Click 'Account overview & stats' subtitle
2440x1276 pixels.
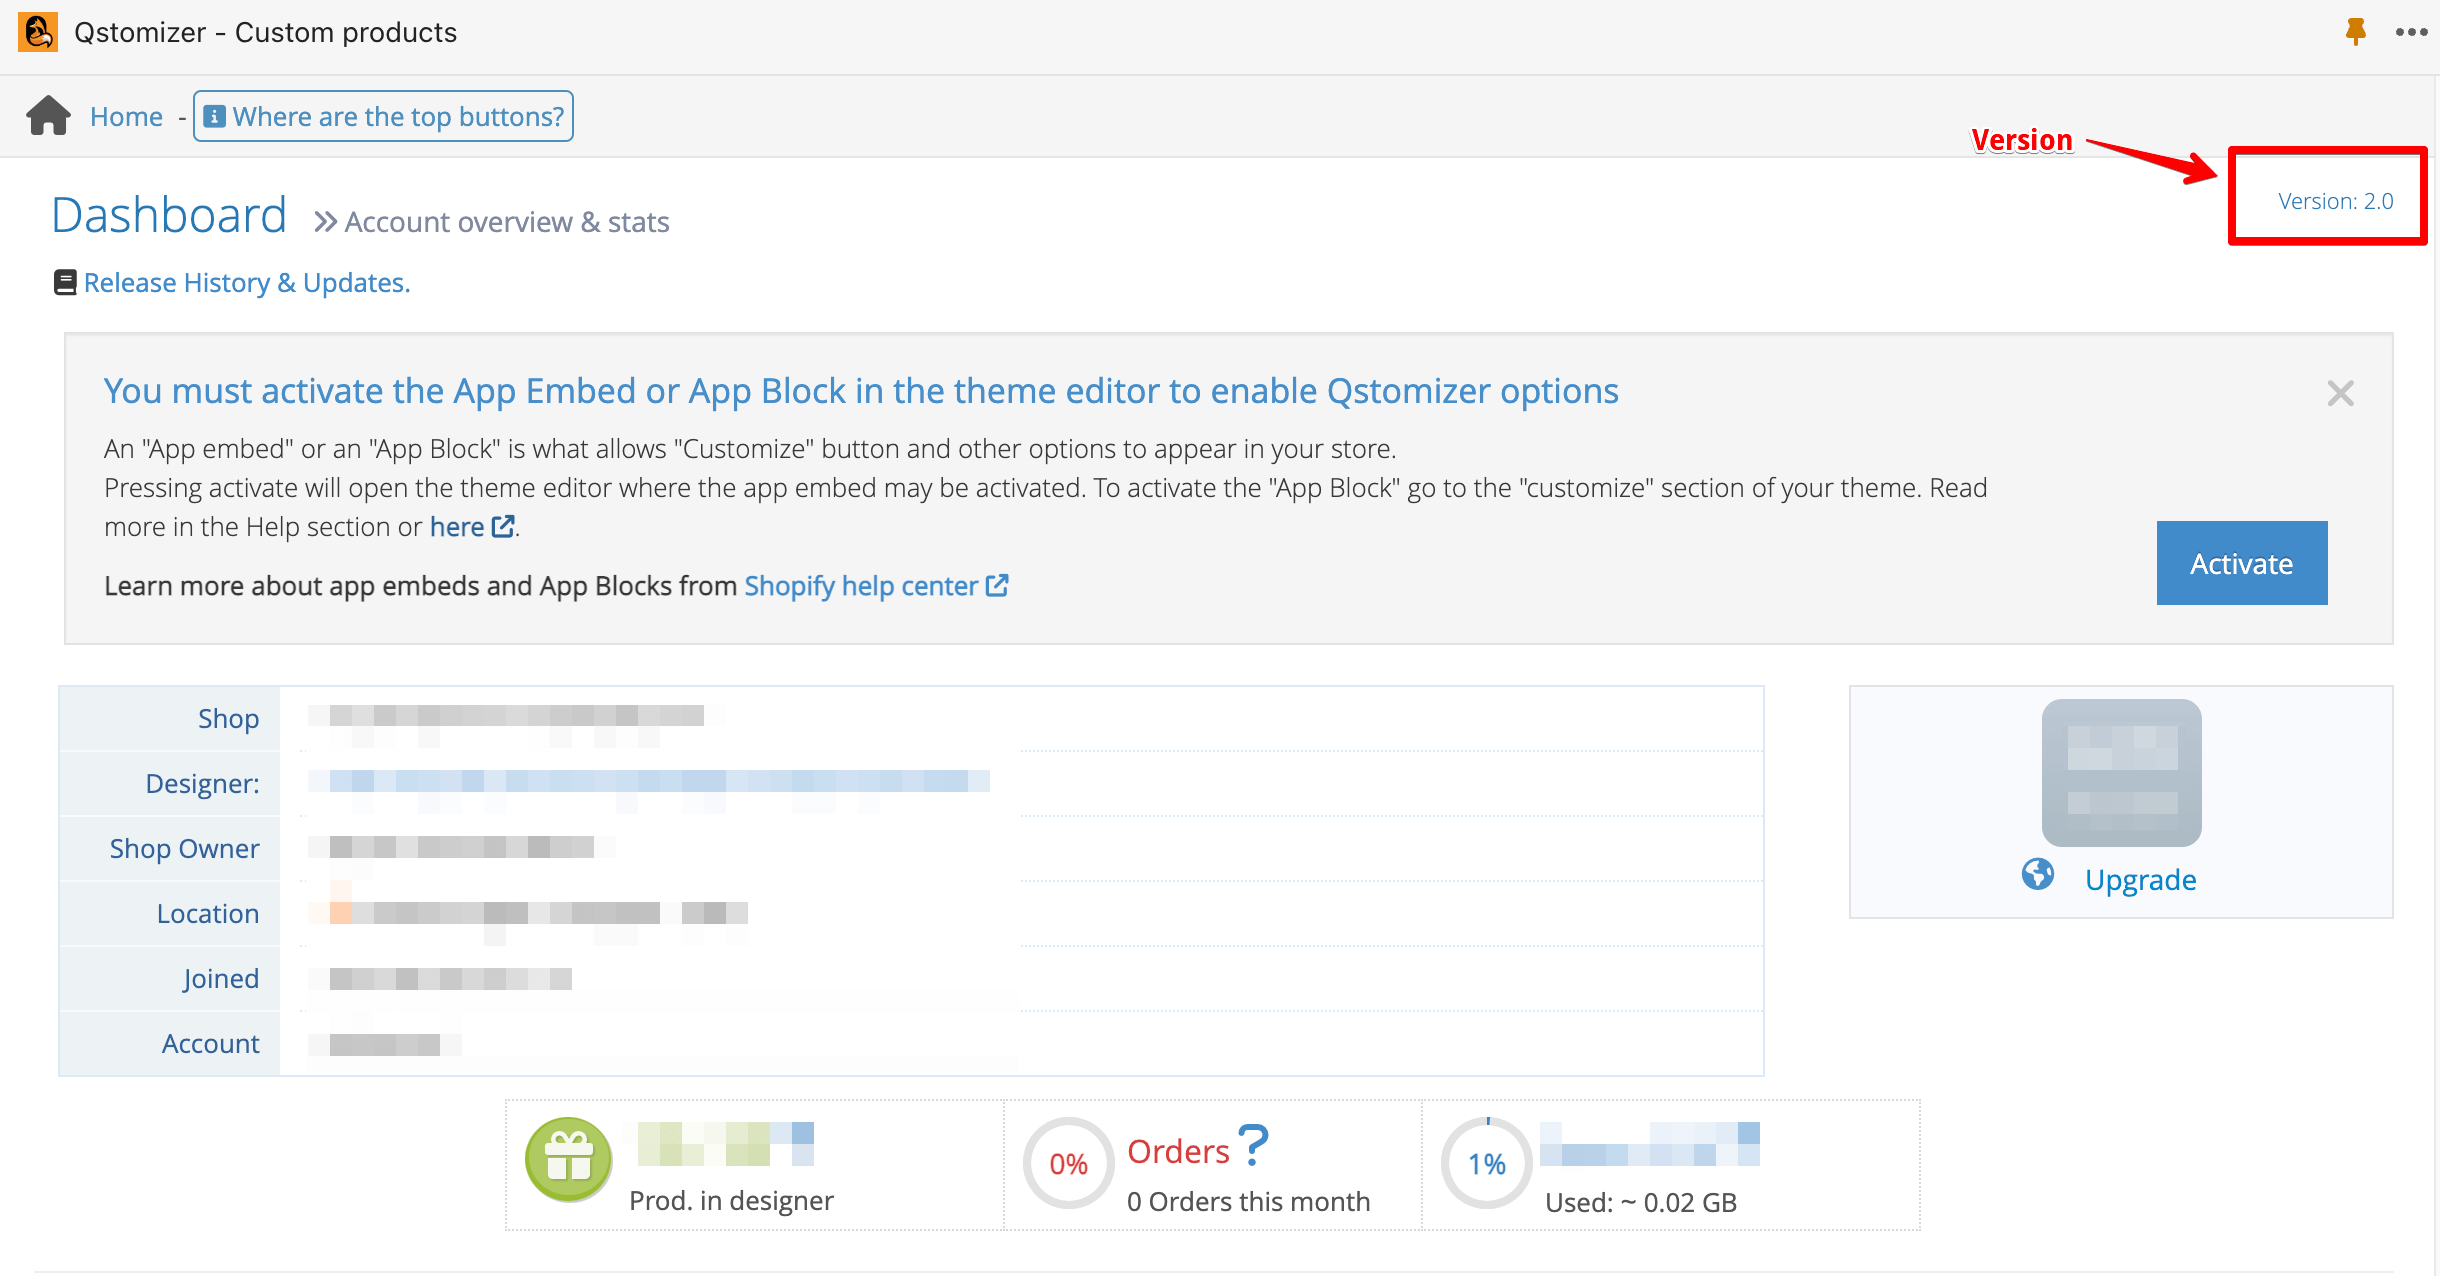[x=507, y=222]
